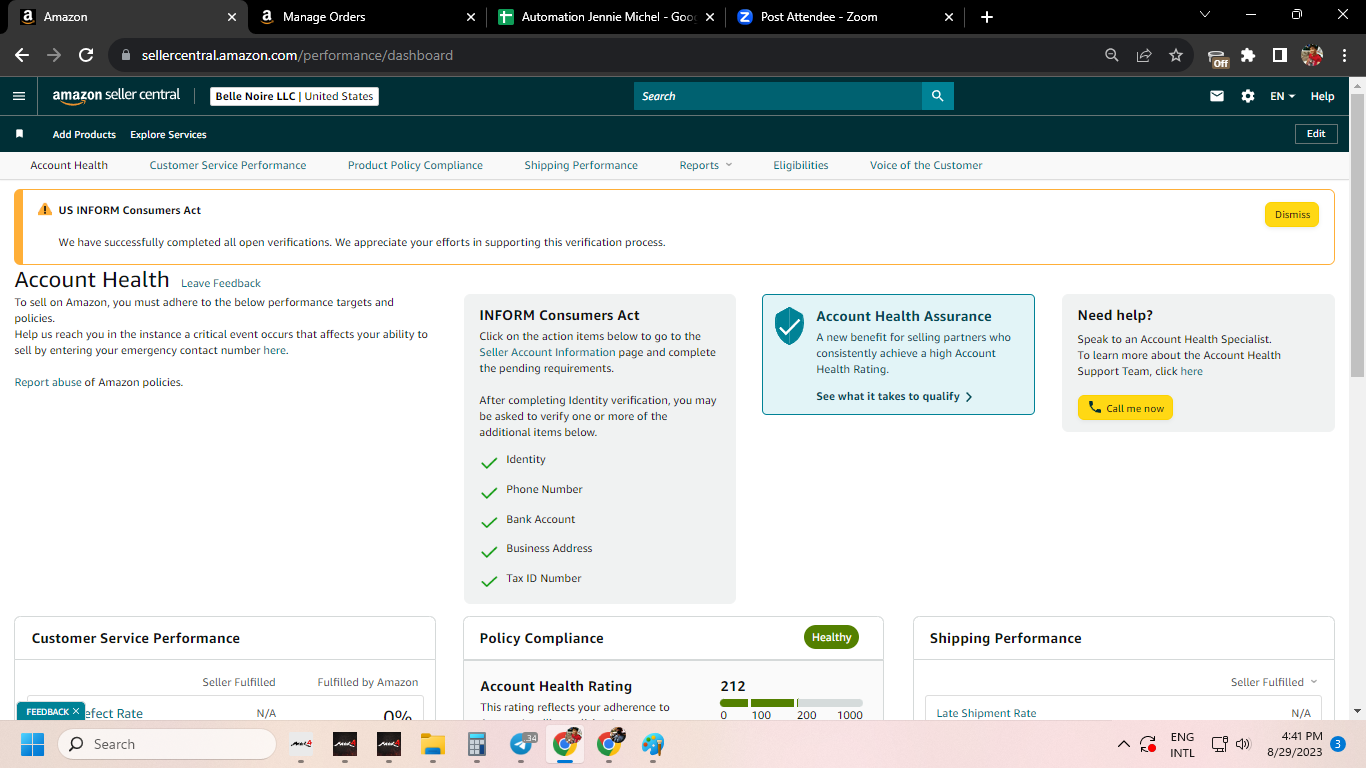Screen dimensions: 1366x768
Task: Open the messages envelope icon
Action: point(1217,96)
